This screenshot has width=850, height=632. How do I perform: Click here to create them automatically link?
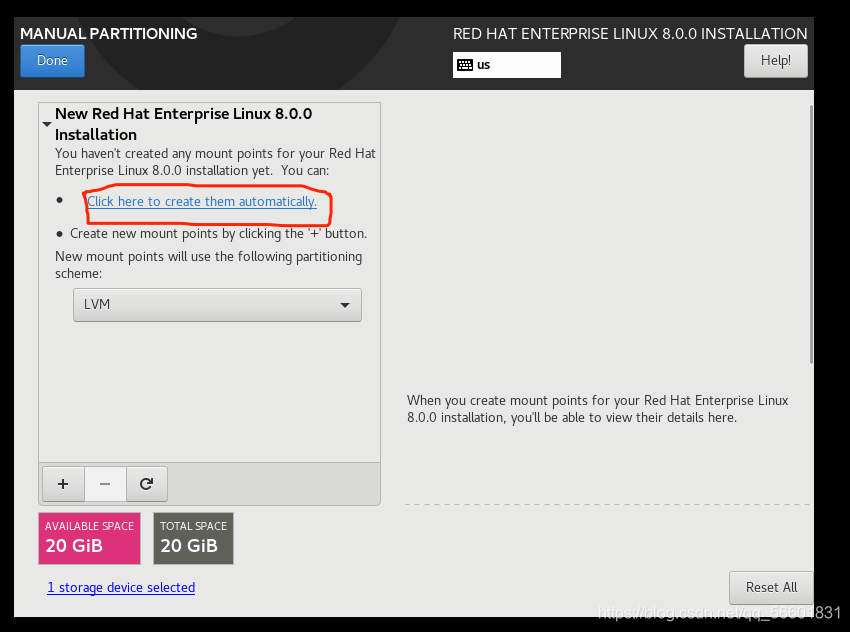coord(202,202)
